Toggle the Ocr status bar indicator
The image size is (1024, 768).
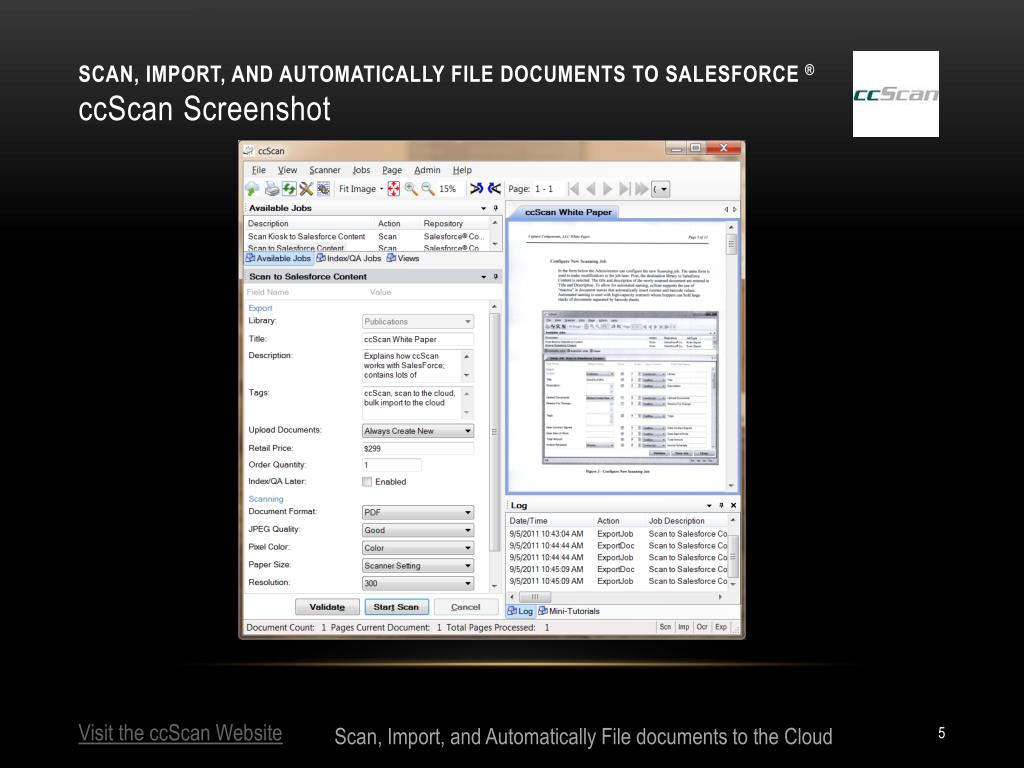pos(701,627)
